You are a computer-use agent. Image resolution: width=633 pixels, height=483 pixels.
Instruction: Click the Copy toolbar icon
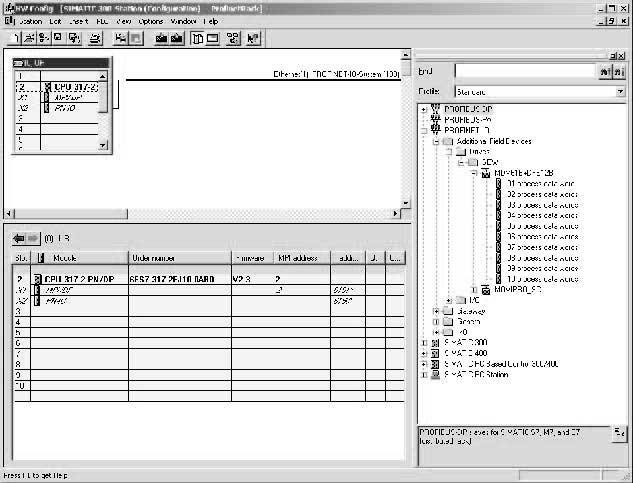click(x=120, y=38)
